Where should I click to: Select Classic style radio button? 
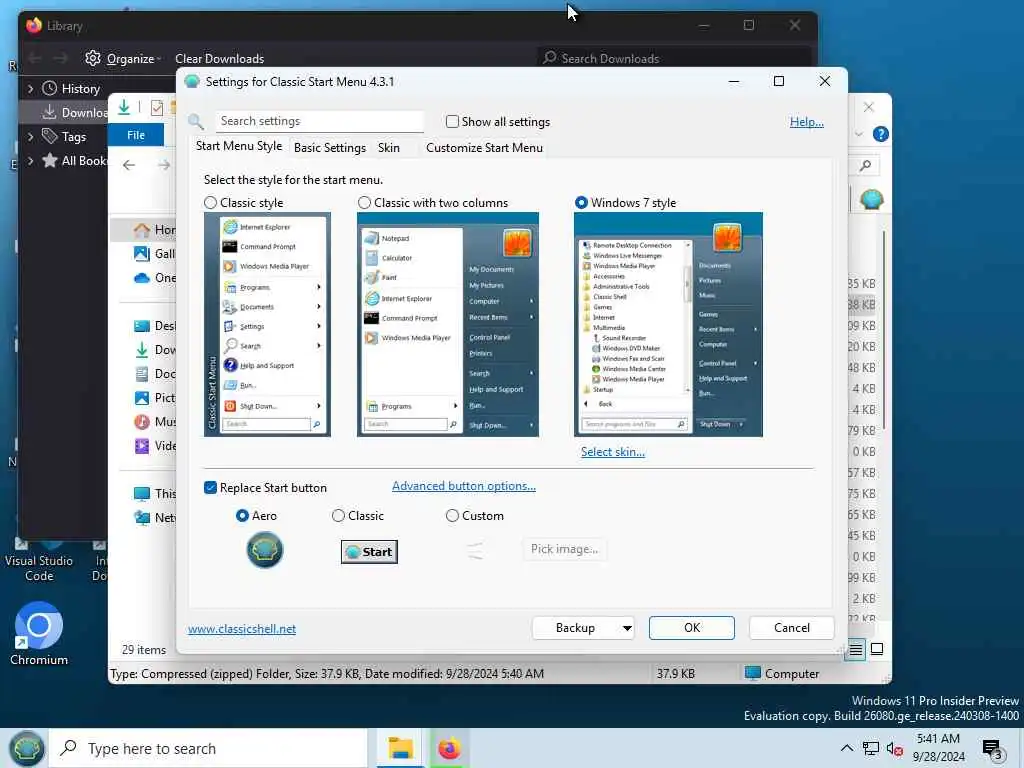pos(210,202)
